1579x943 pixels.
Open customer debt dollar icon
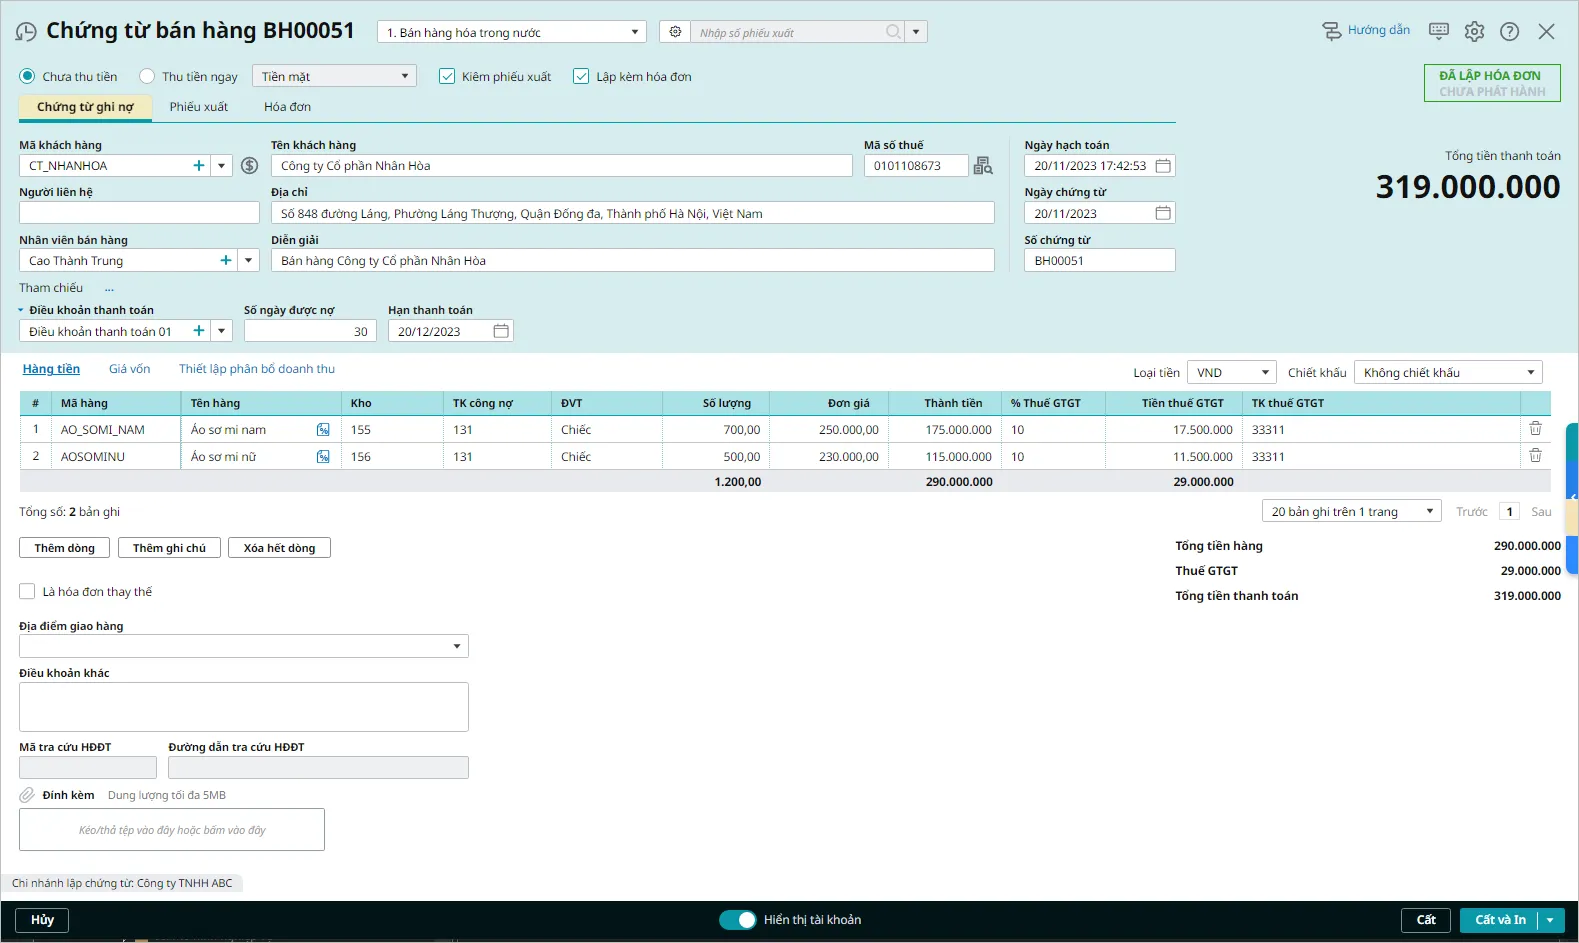(x=250, y=166)
